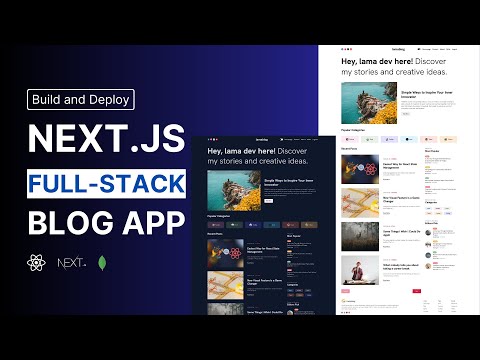
Task: Click the green MongoDB leaf logo
Action: pyautogui.click(x=102, y=263)
